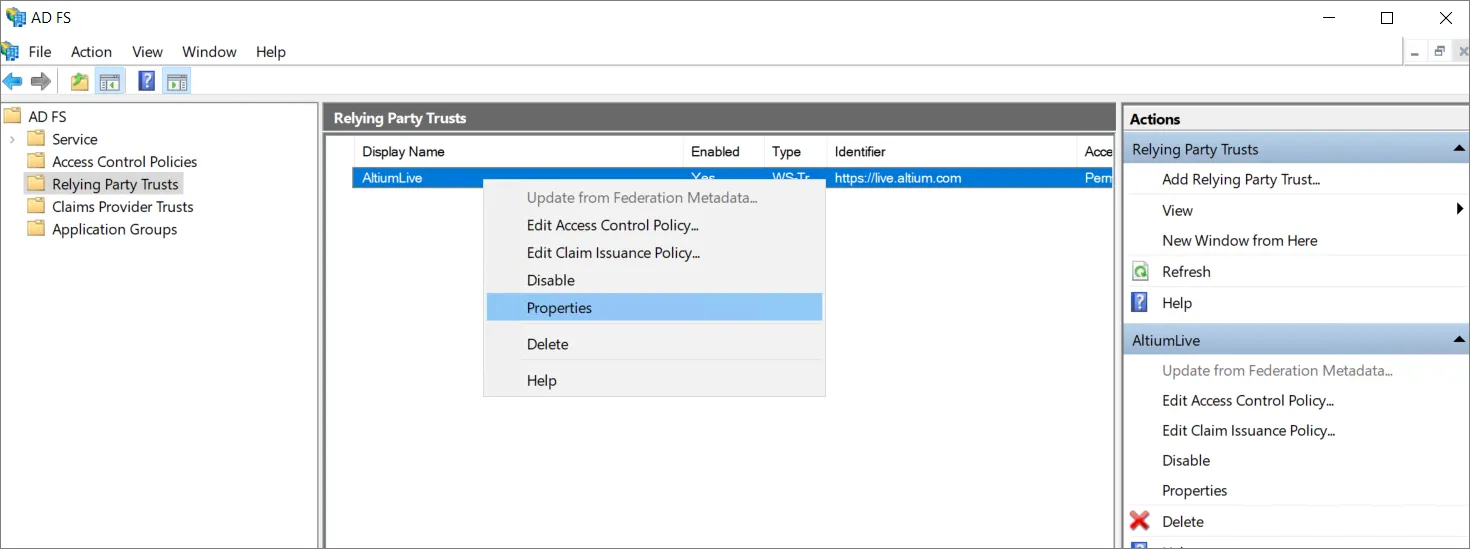Click the Up one level folder icon
The image size is (1470, 549).
click(x=80, y=82)
